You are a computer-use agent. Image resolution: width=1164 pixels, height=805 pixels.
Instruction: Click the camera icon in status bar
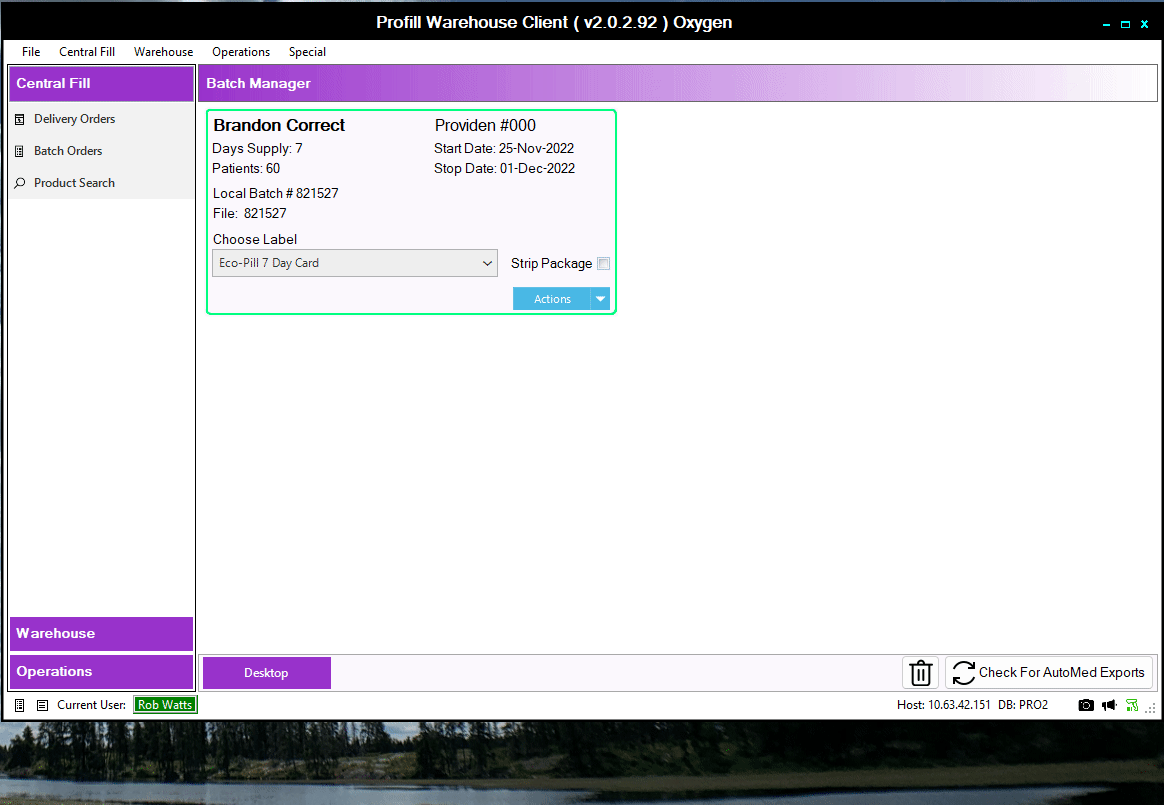click(1086, 705)
